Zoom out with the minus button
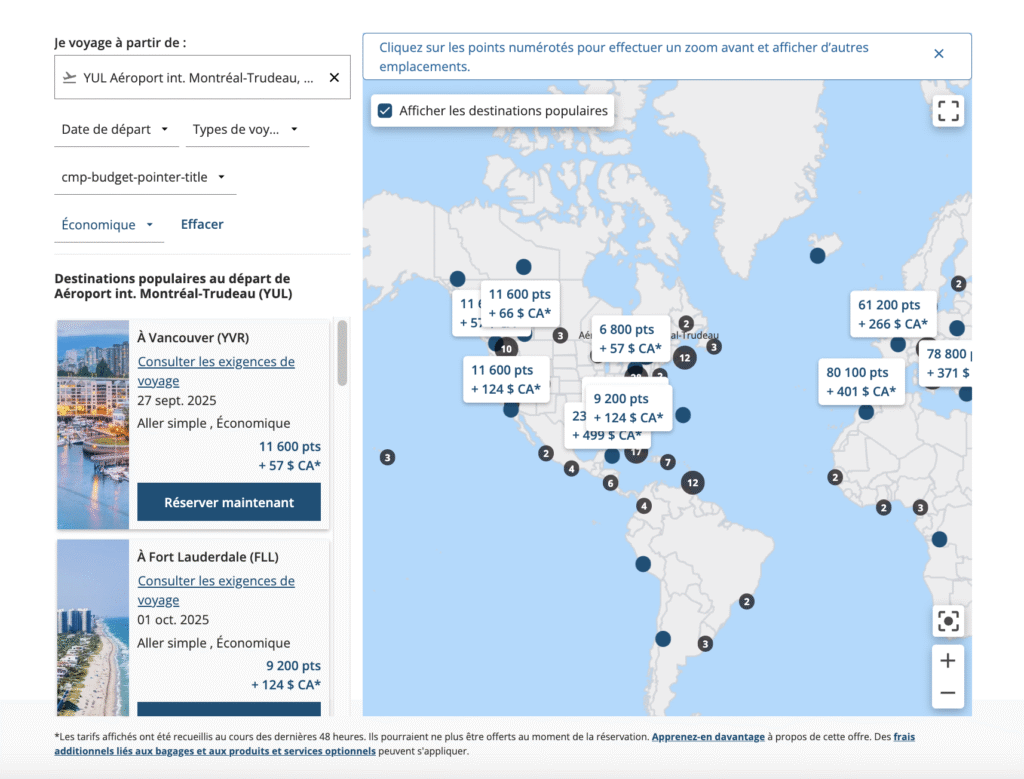Viewport: 1024px width, 779px height. 947,693
